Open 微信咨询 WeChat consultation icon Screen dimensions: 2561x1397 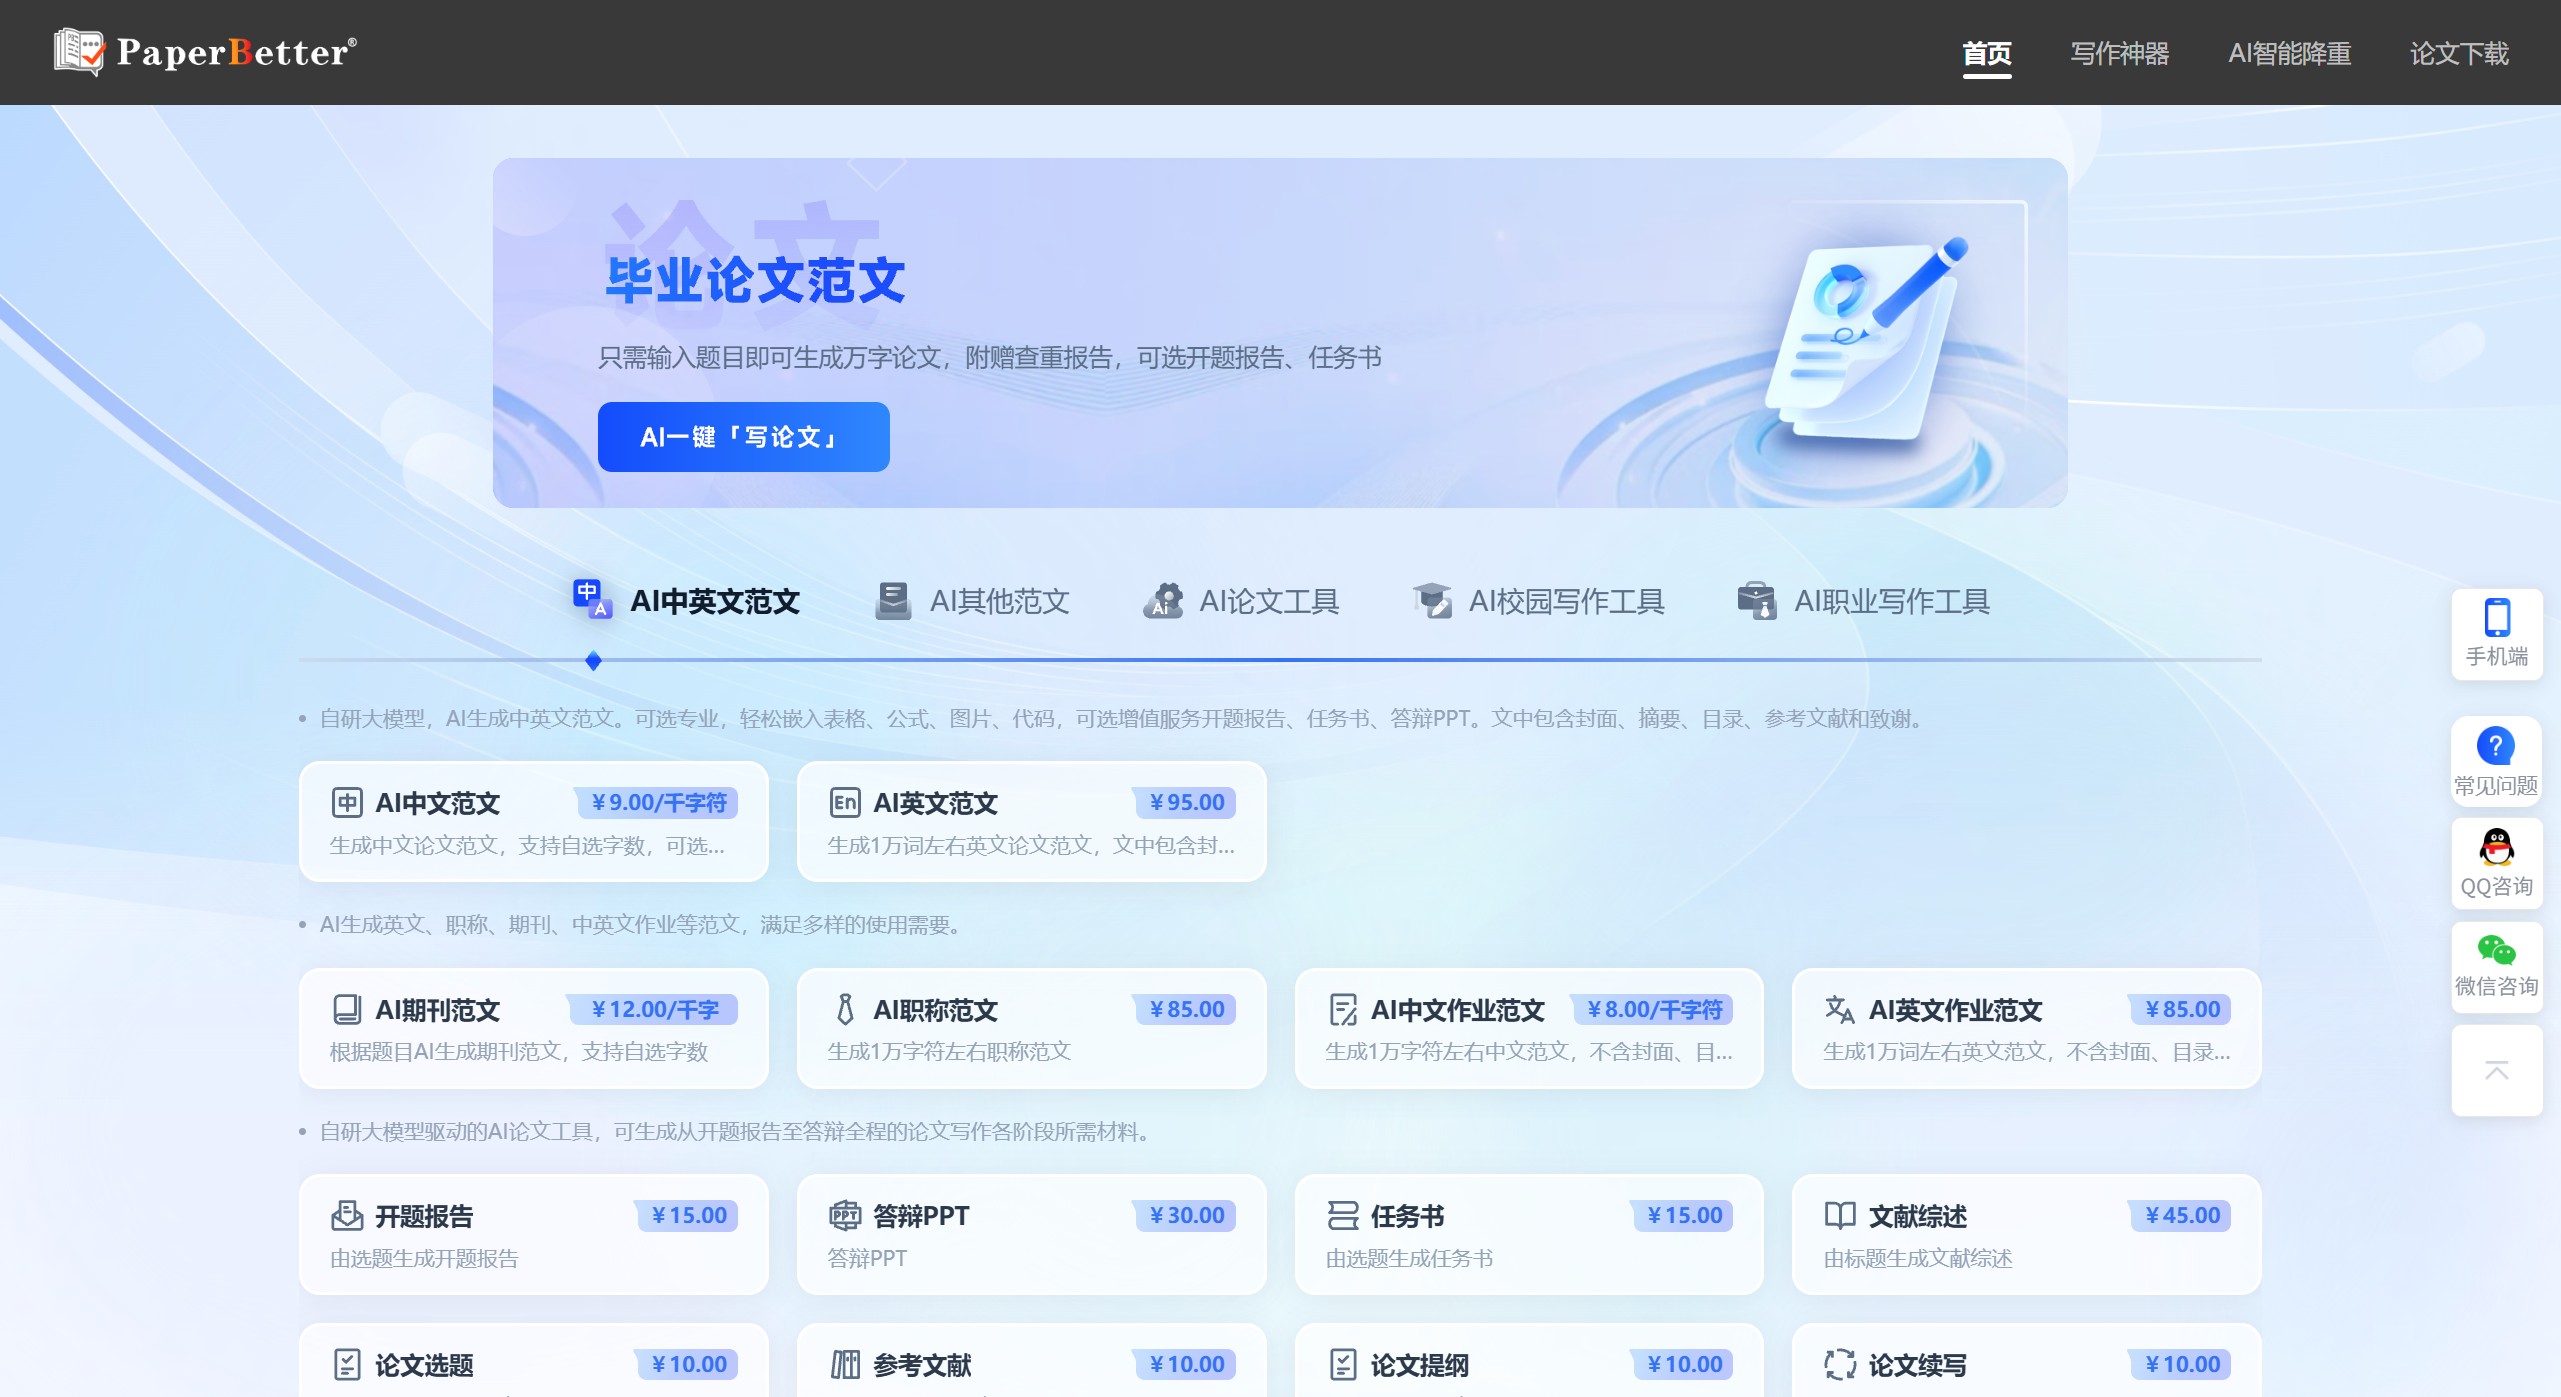click(2496, 948)
